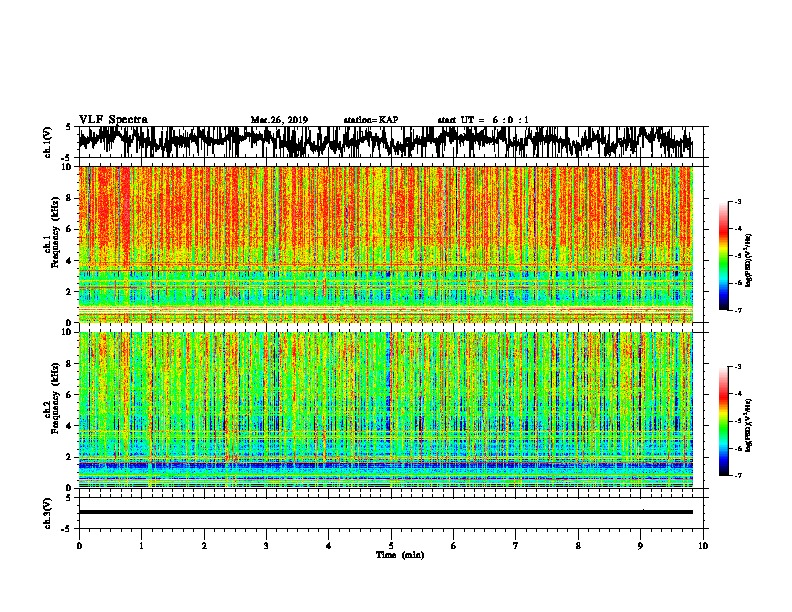Click the "10" kHz tick of ch.2 spectrogram
Image resolution: width=792 pixels, height=612 pixels.
[x=68, y=332]
